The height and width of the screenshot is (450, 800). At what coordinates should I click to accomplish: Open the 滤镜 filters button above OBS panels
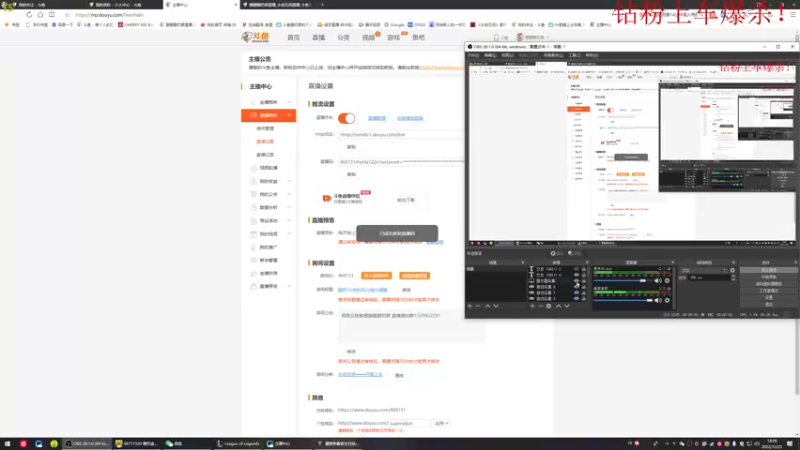point(574,253)
